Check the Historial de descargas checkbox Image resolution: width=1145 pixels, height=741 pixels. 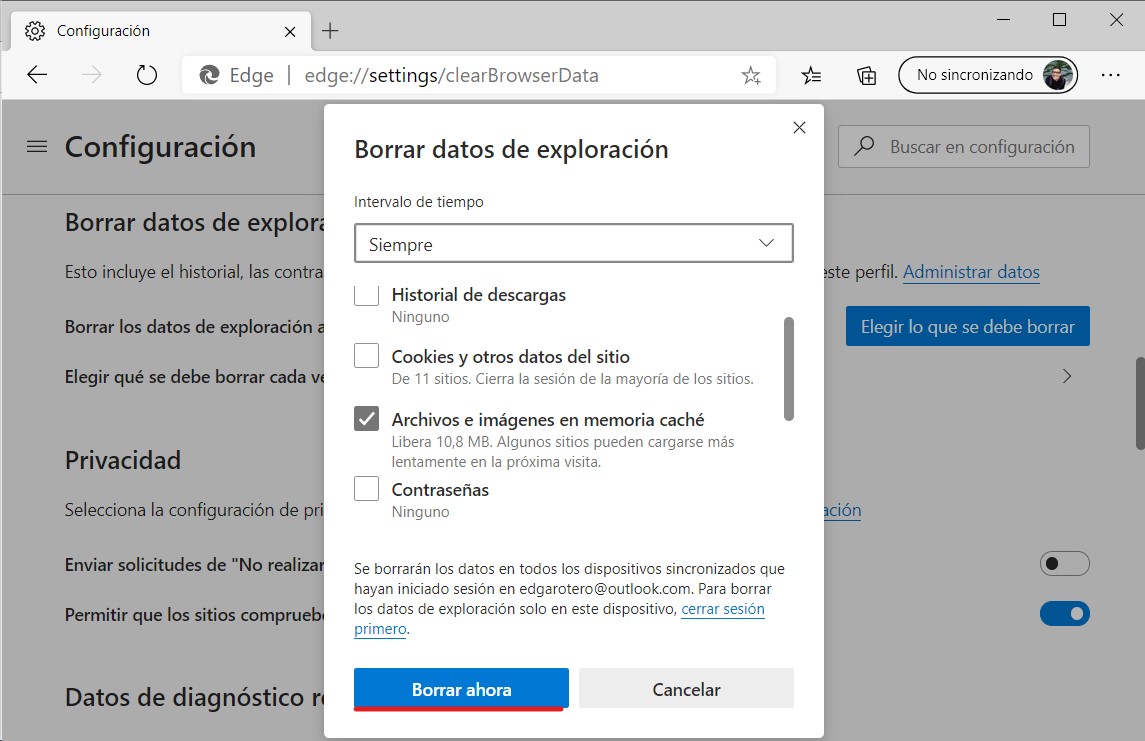coord(367,295)
